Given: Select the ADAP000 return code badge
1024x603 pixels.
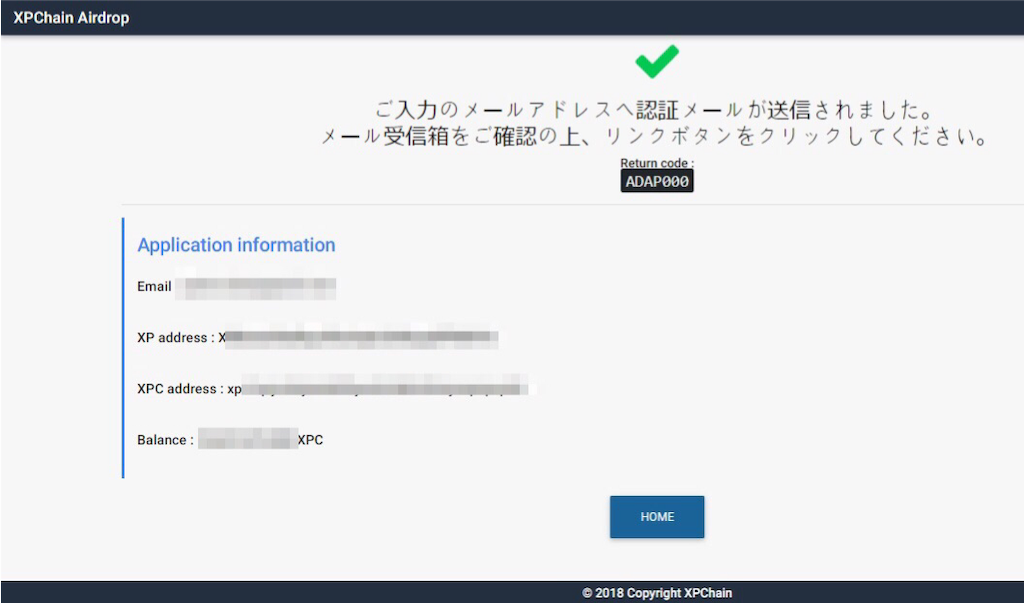Looking at the screenshot, I should [x=657, y=182].
